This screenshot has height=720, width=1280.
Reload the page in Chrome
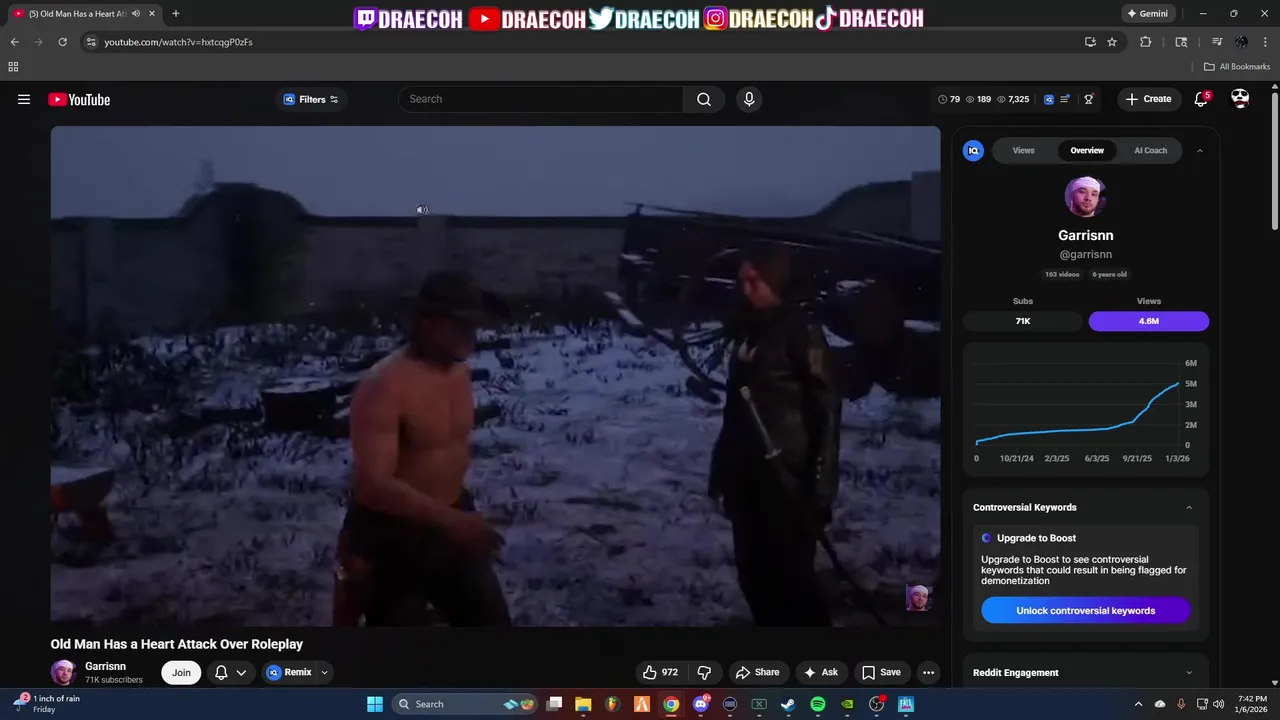point(62,42)
